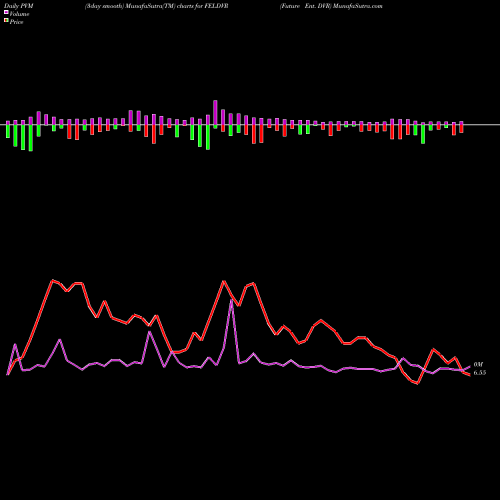This screenshot has width=500, height=500.
Task: Click the Price legend swatch
Action: point(6,20)
